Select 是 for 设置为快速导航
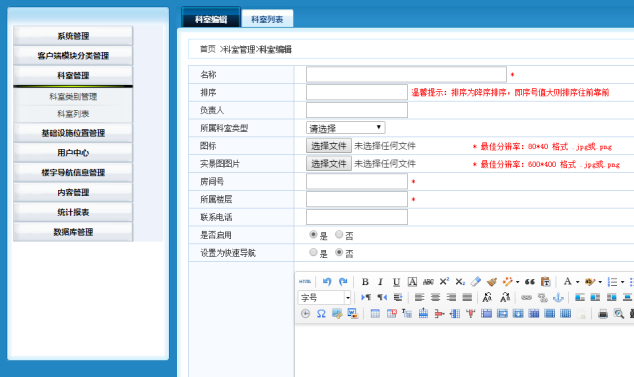This screenshot has height=377, width=634. pos(313,252)
